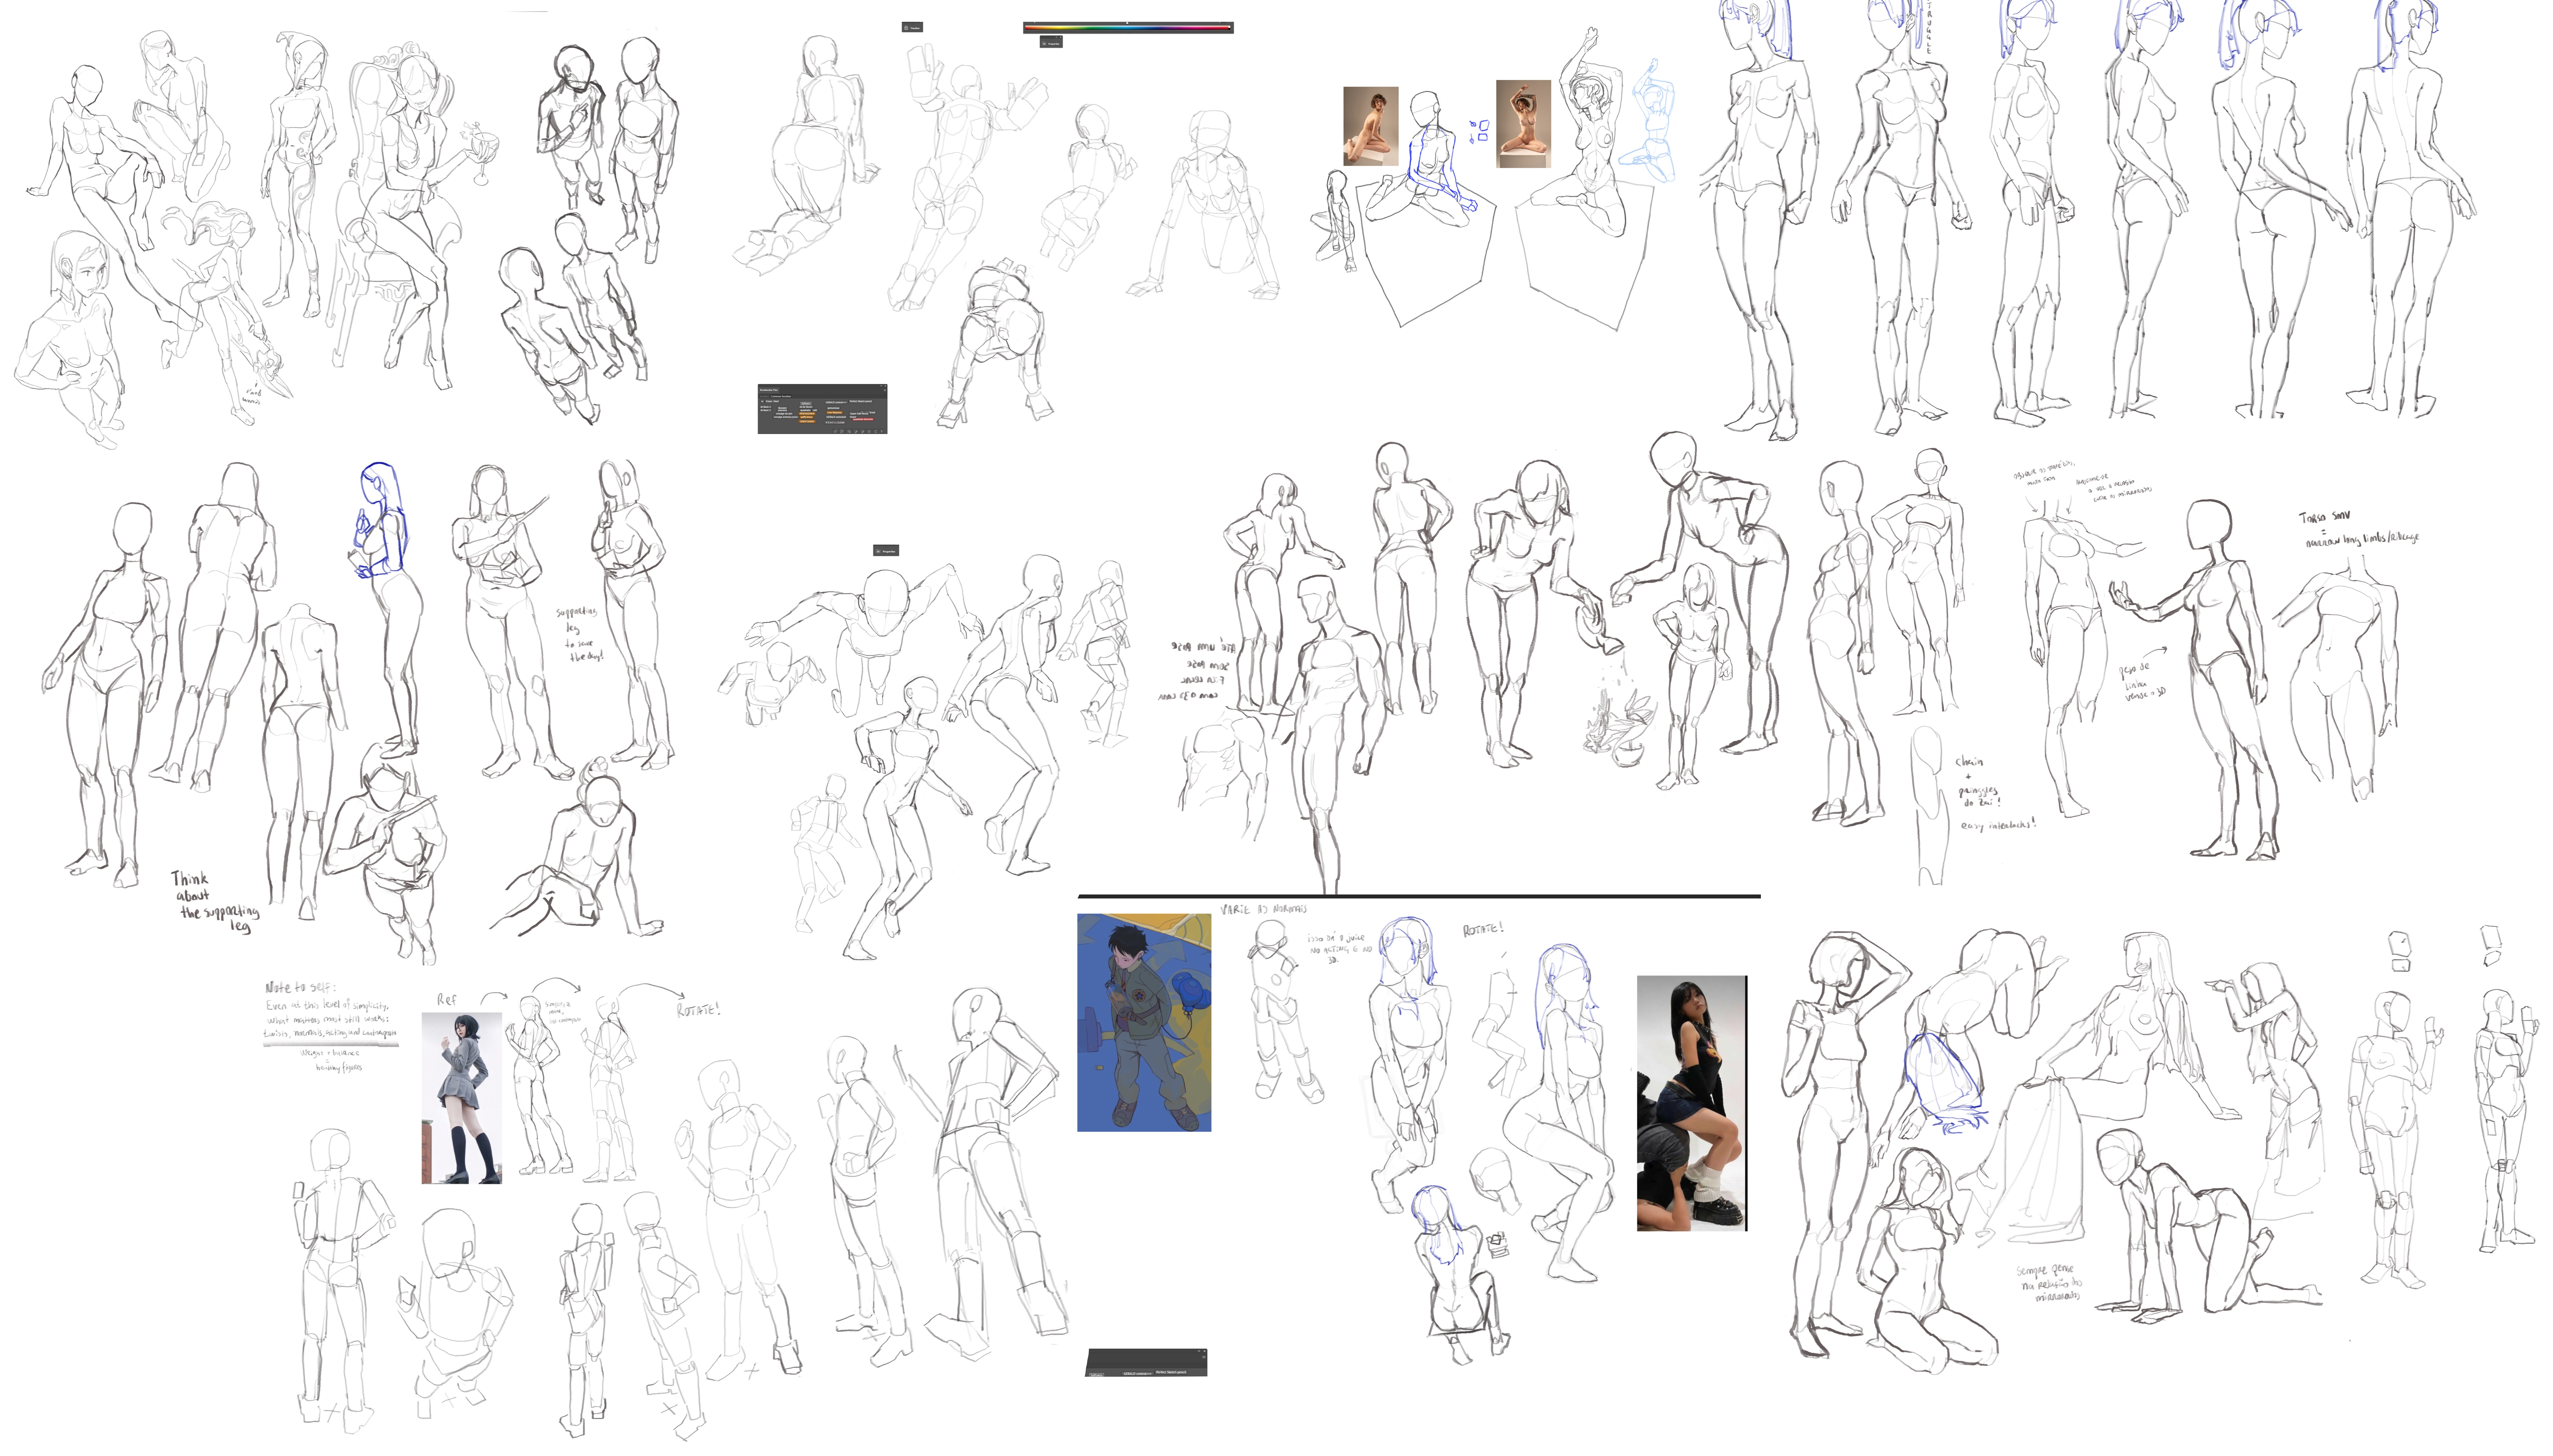
Task: Select the Perfect Sketch pencil brush in upper panel
Action: click(x=861, y=401)
